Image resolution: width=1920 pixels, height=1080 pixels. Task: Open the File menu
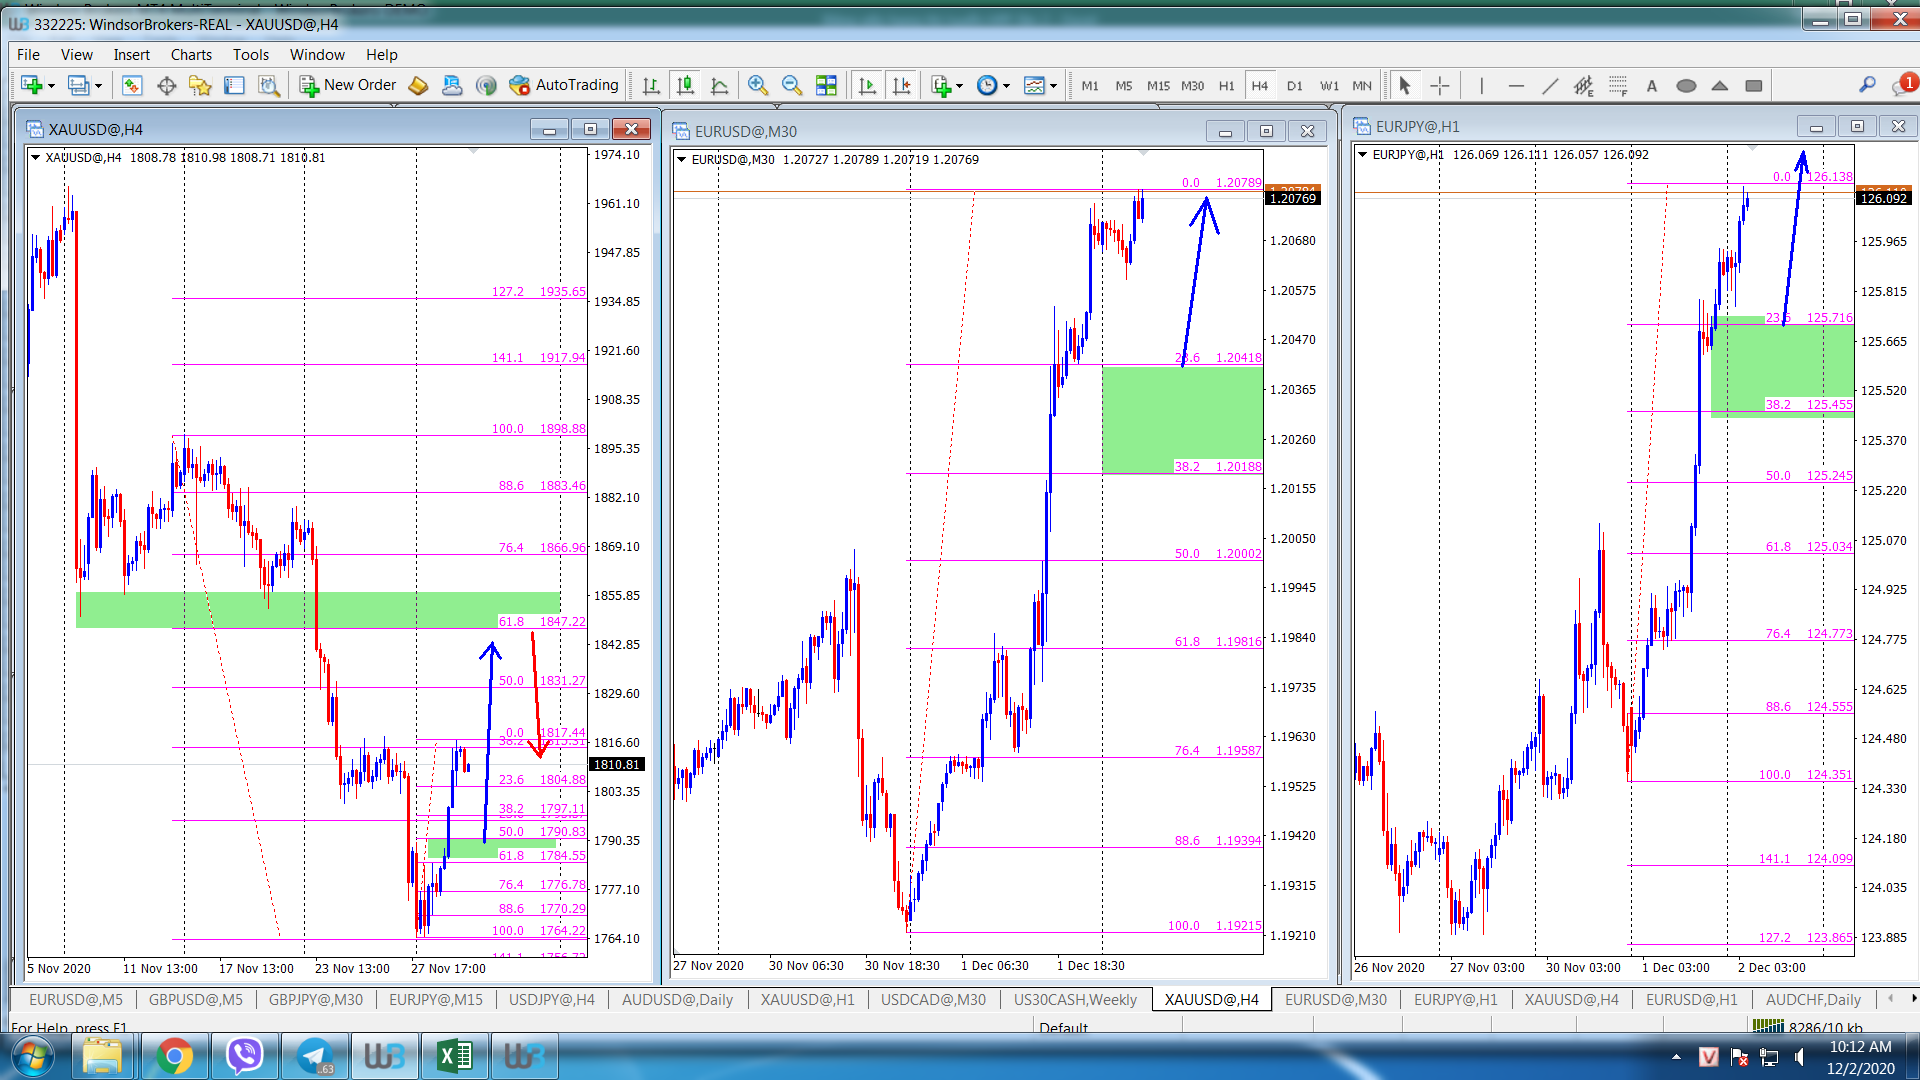click(28, 55)
